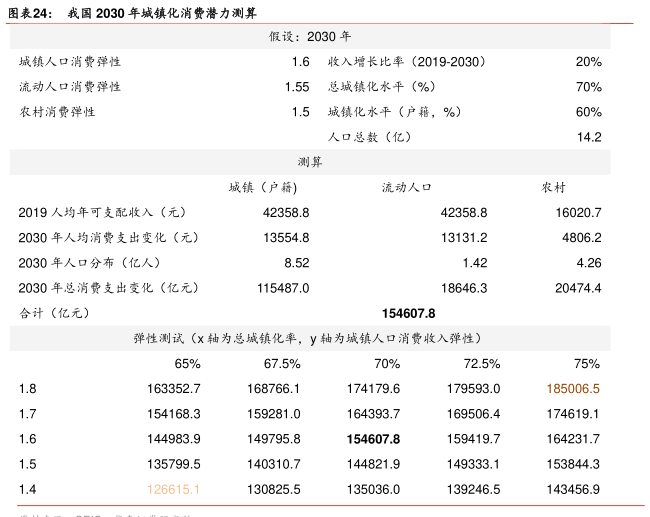650x517 pixels.
Task: Select the 1.55 流动人口消费弹性 value
Action: coord(296,87)
